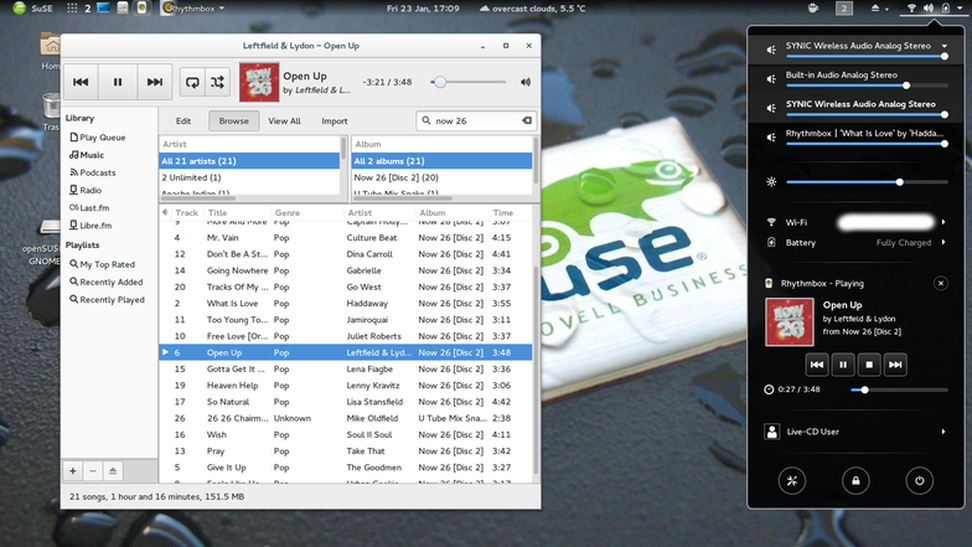Open the SuSE activities menu
972x547 pixels.
click(33, 8)
